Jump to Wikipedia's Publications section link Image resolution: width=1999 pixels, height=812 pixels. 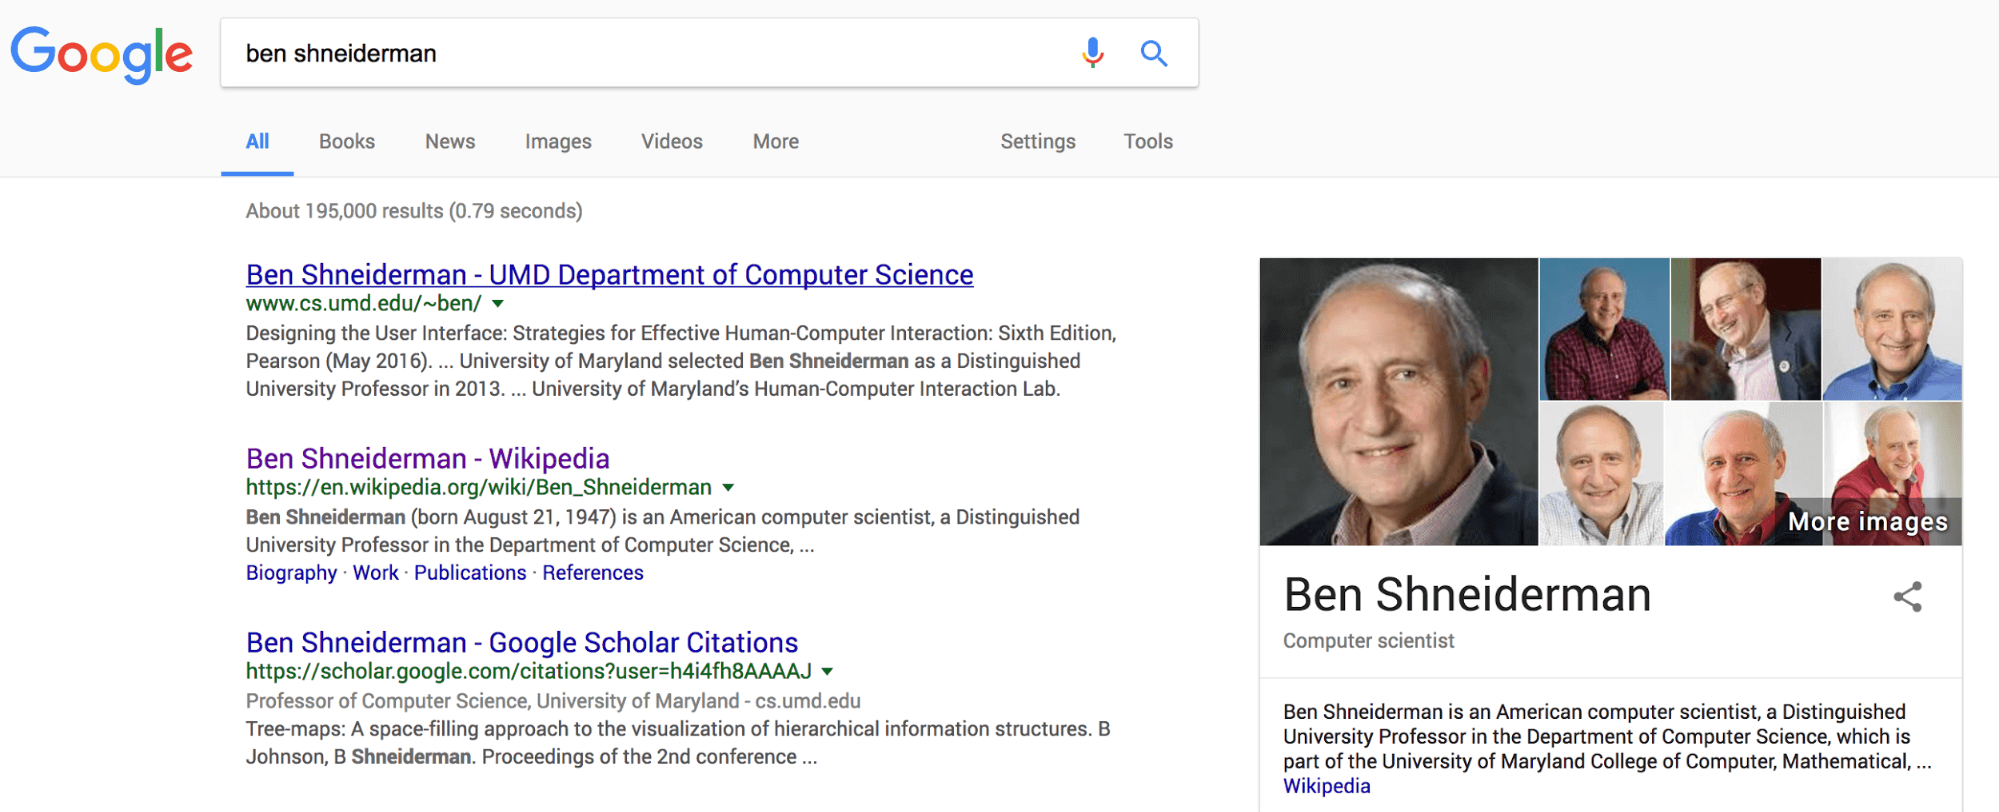[470, 573]
